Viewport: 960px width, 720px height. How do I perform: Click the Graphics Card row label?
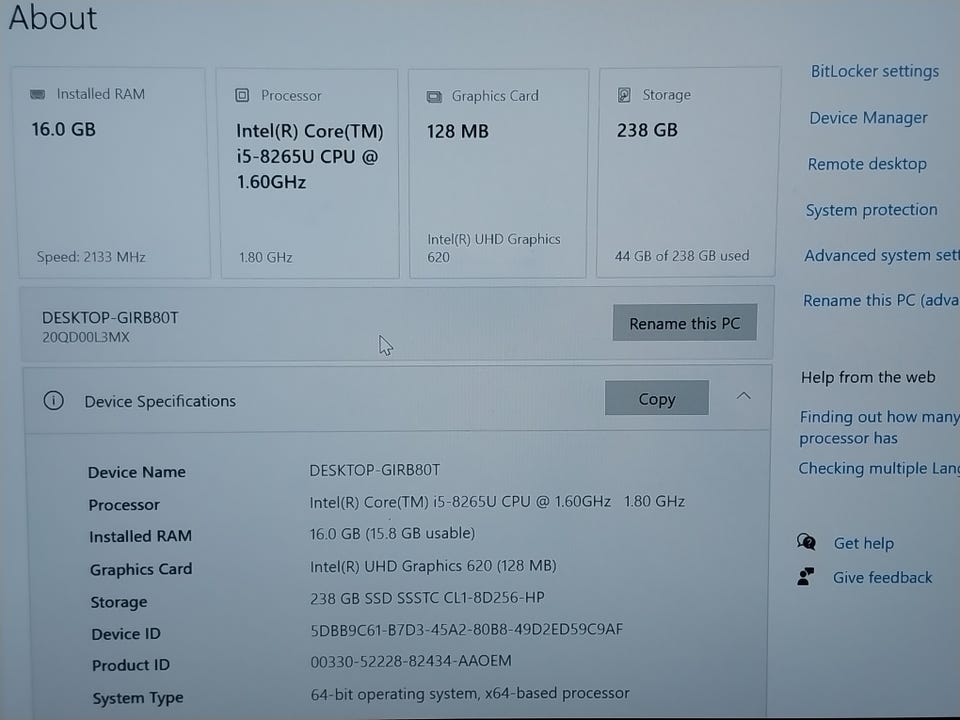coord(141,569)
